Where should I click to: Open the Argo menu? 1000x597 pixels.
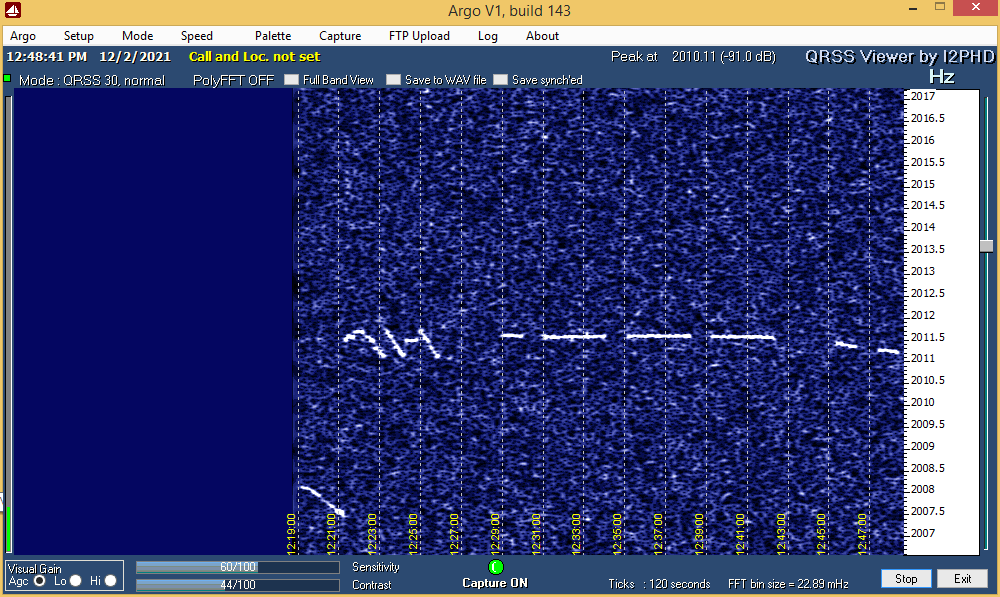tap(23, 36)
